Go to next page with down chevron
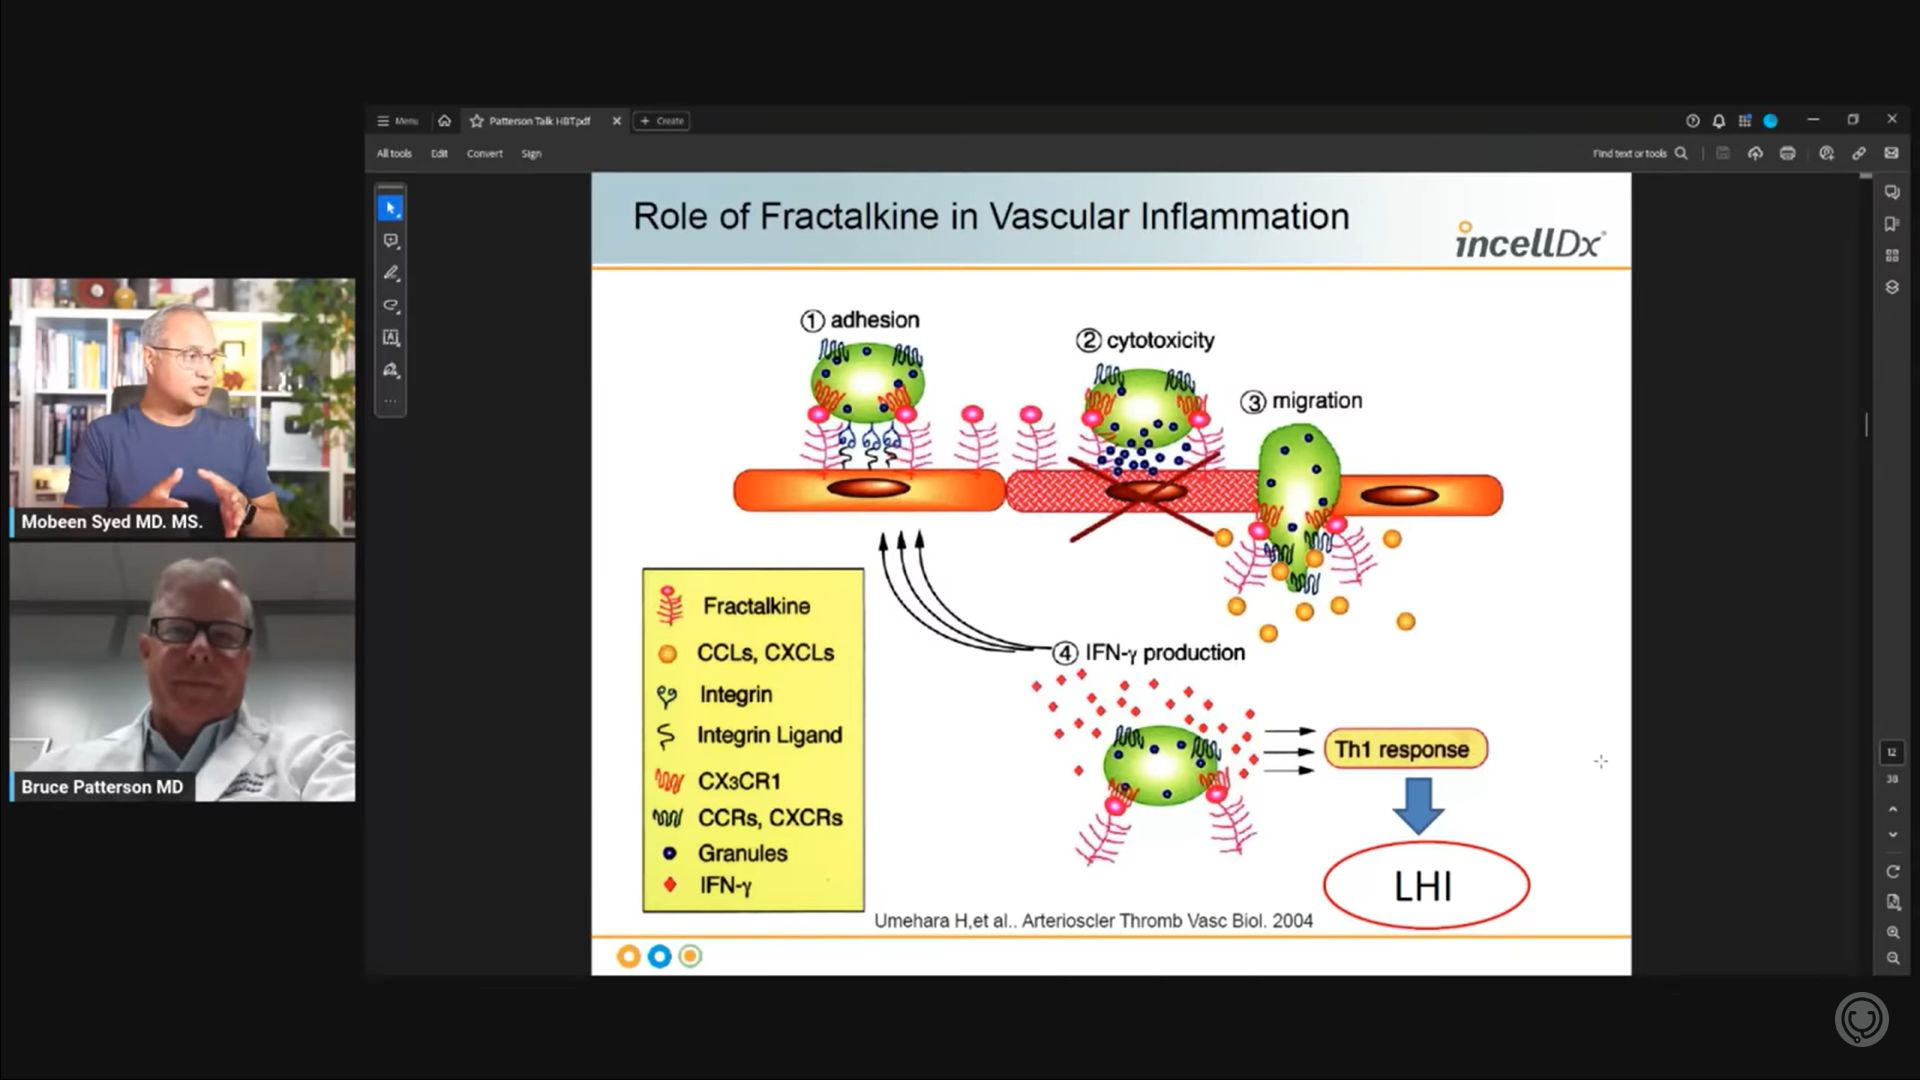Screen dimensions: 1920x1080 [x=1893, y=835]
